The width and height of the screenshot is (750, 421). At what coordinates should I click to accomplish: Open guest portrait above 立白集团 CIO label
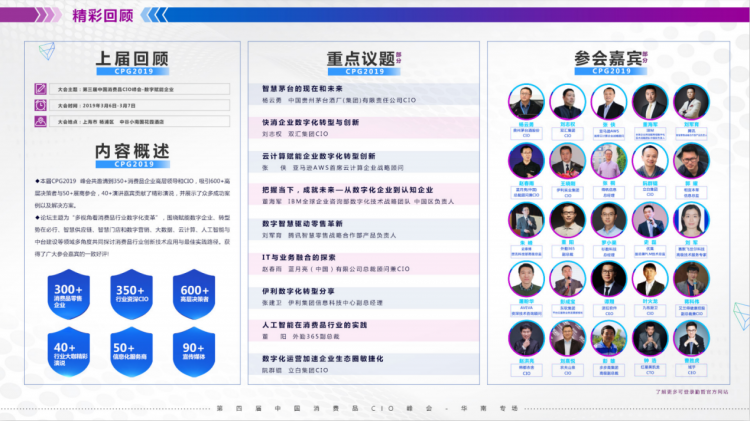point(650,161)
